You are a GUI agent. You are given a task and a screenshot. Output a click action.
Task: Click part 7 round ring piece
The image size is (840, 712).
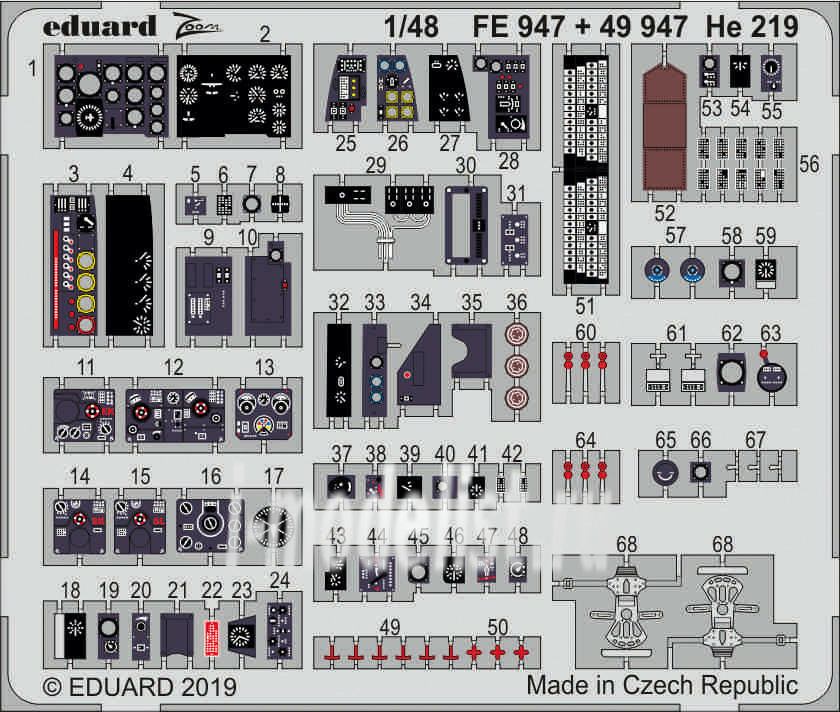point(251,204)
